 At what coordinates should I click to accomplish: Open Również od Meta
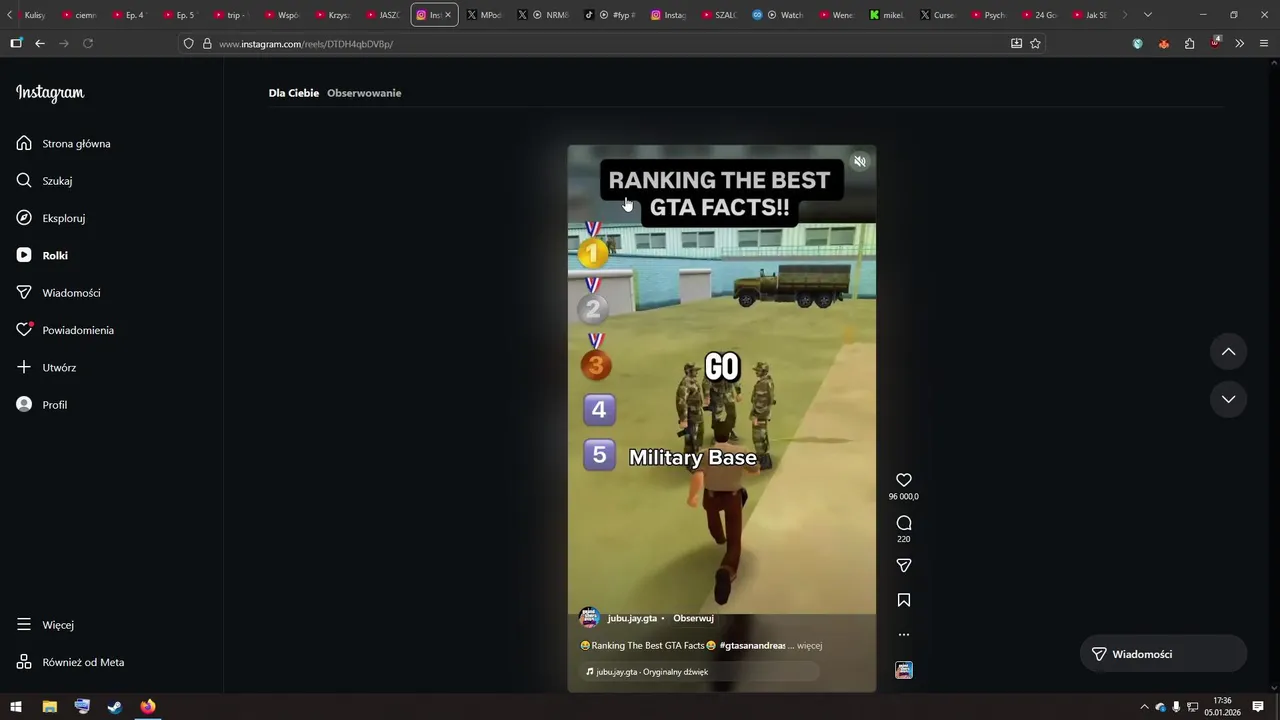tap(70, 662)
